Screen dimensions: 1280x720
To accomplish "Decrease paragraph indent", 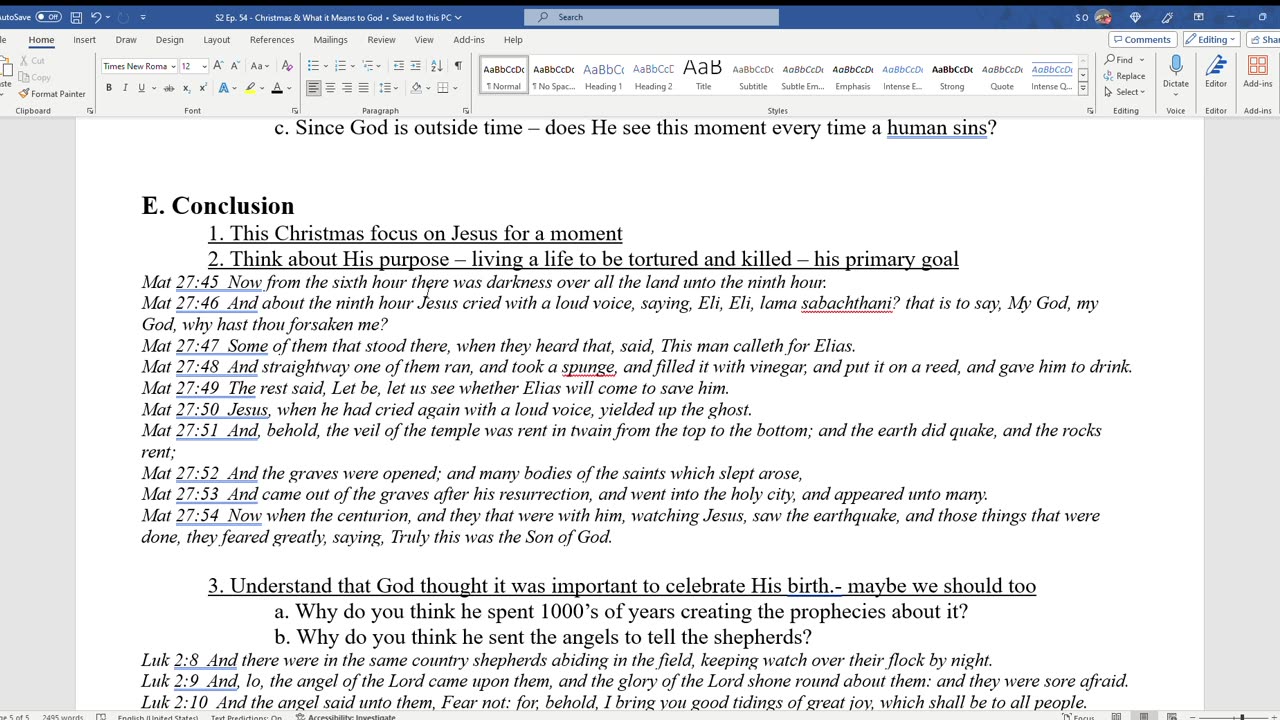I will [x=399, y=66].
